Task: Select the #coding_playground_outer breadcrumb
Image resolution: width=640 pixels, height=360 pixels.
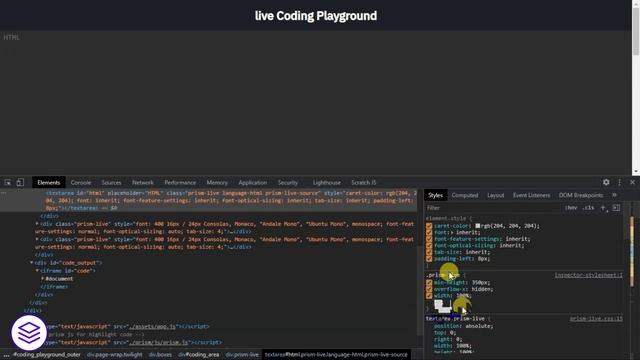Action: 47,355
